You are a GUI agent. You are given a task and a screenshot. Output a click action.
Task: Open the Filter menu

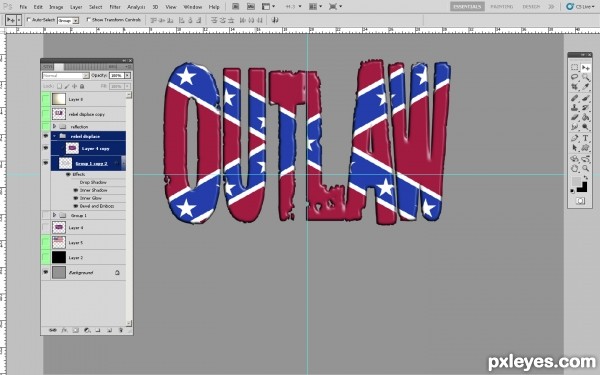point(115,7)
